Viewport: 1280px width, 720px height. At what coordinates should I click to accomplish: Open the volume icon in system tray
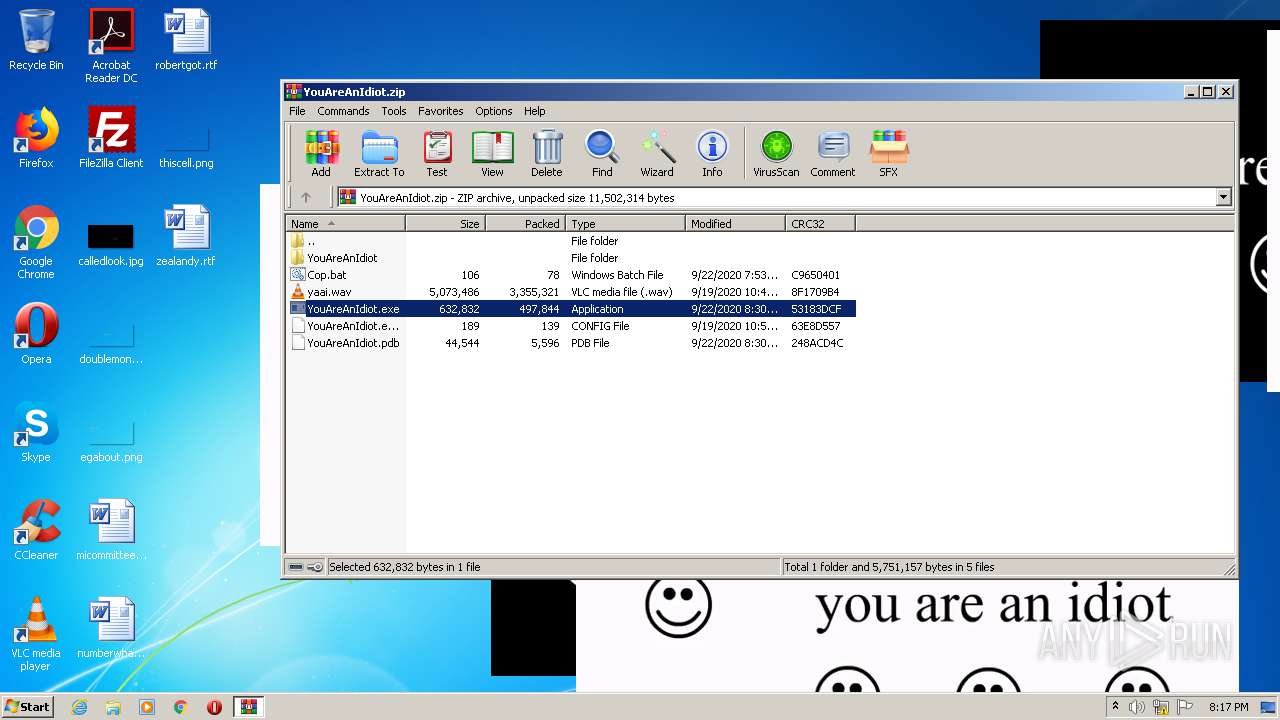1137,707
